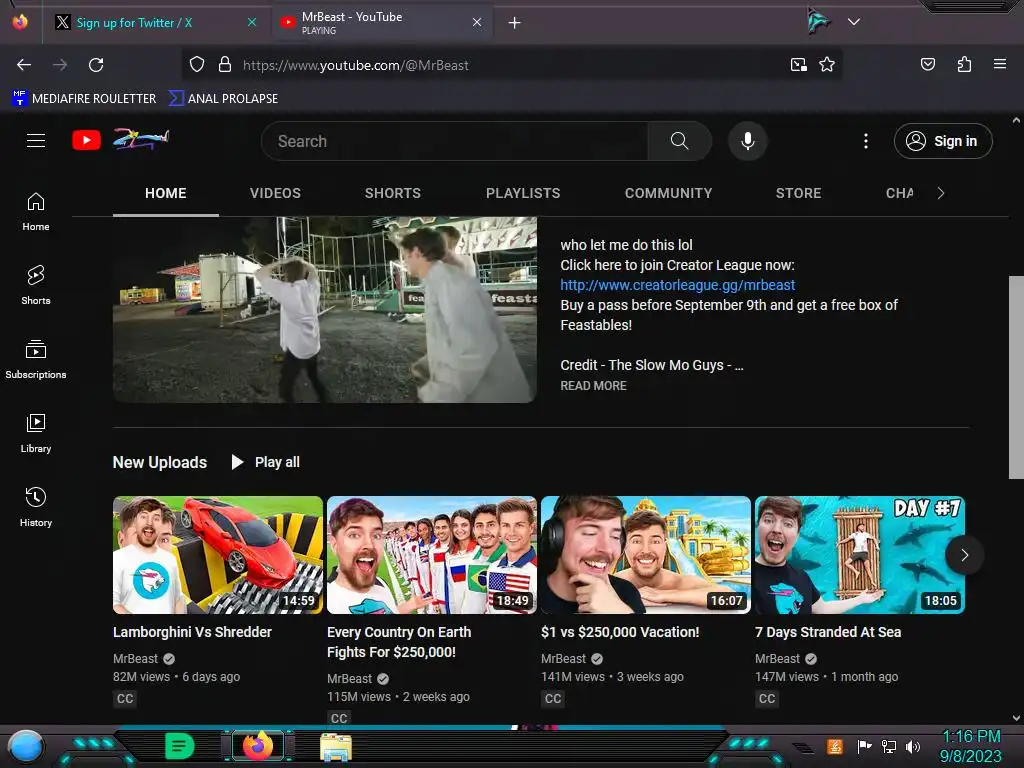The height and width of the screenshot is (768, 1024).
Task: Click the search magnifier button
Action: click(679, 141)
